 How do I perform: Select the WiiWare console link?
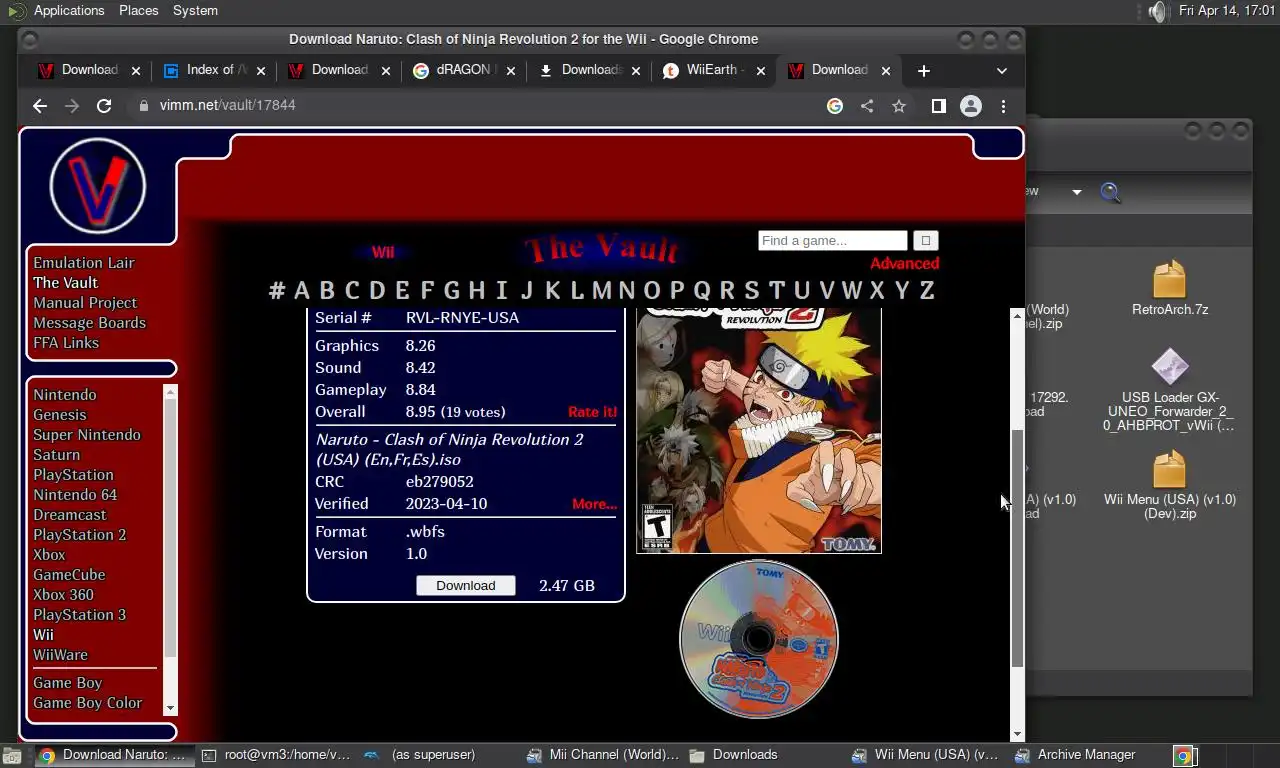click(60, 654)
